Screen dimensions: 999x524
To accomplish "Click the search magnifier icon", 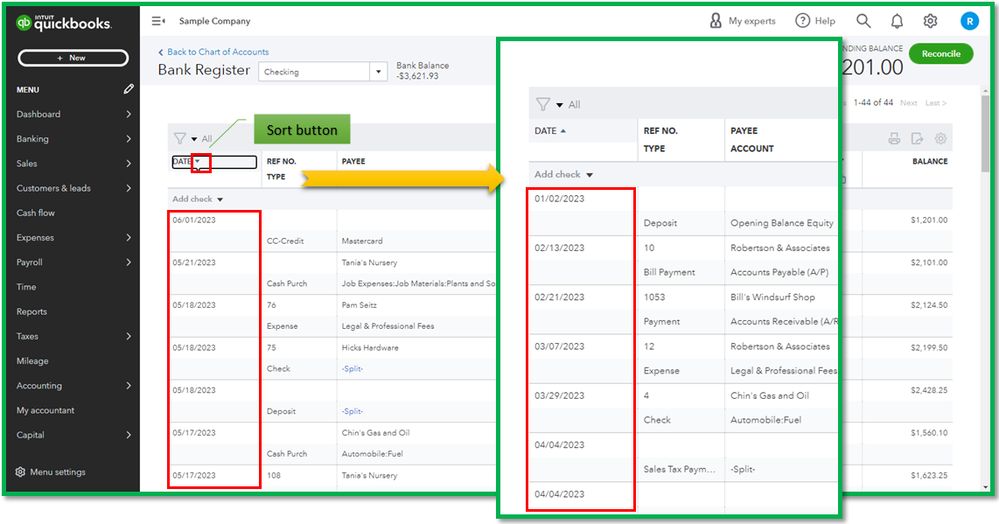I will click(x=863, y=21).
